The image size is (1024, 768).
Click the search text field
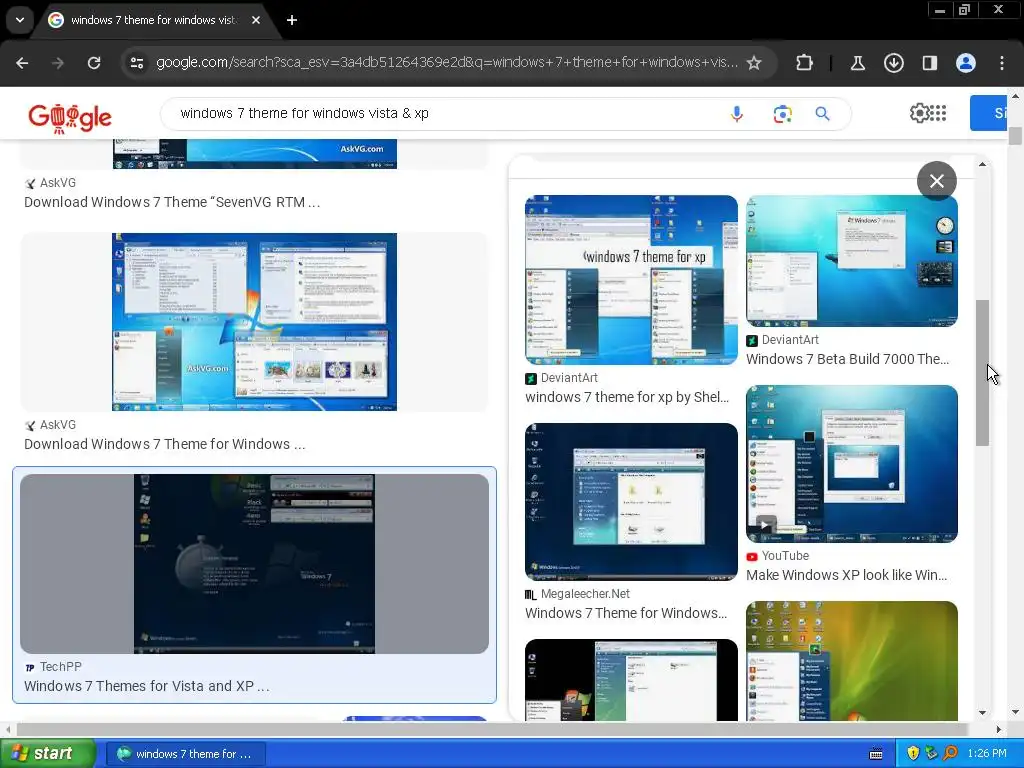click(x=444, y=114)
